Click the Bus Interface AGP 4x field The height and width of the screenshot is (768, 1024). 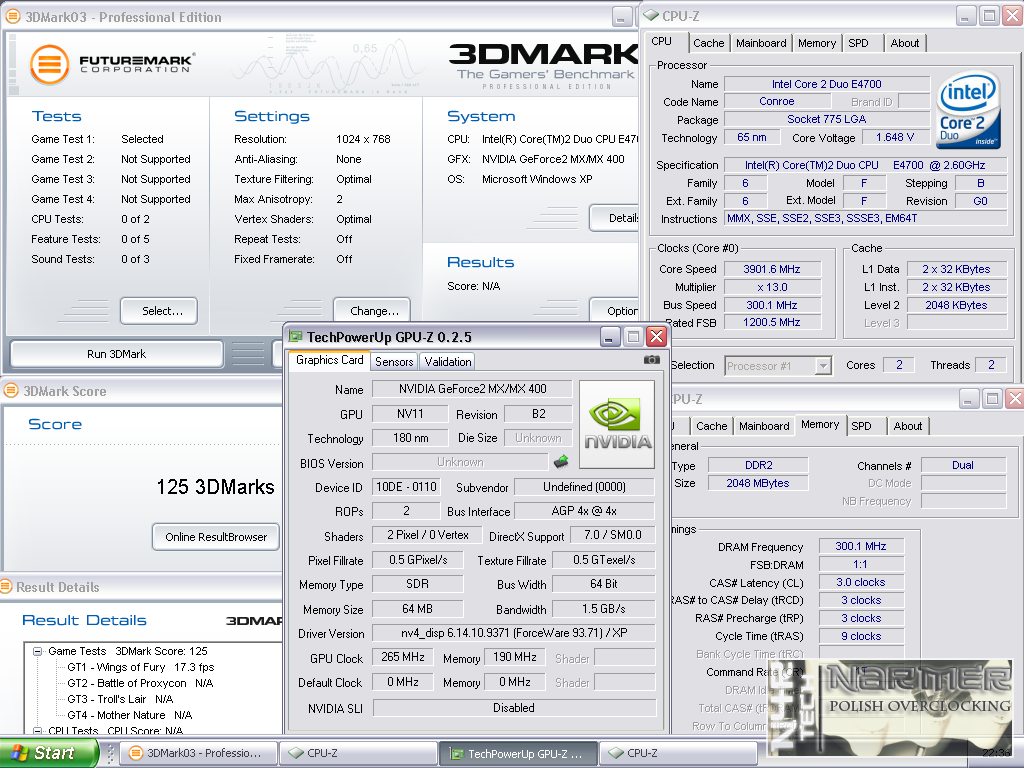coord(584,511)
